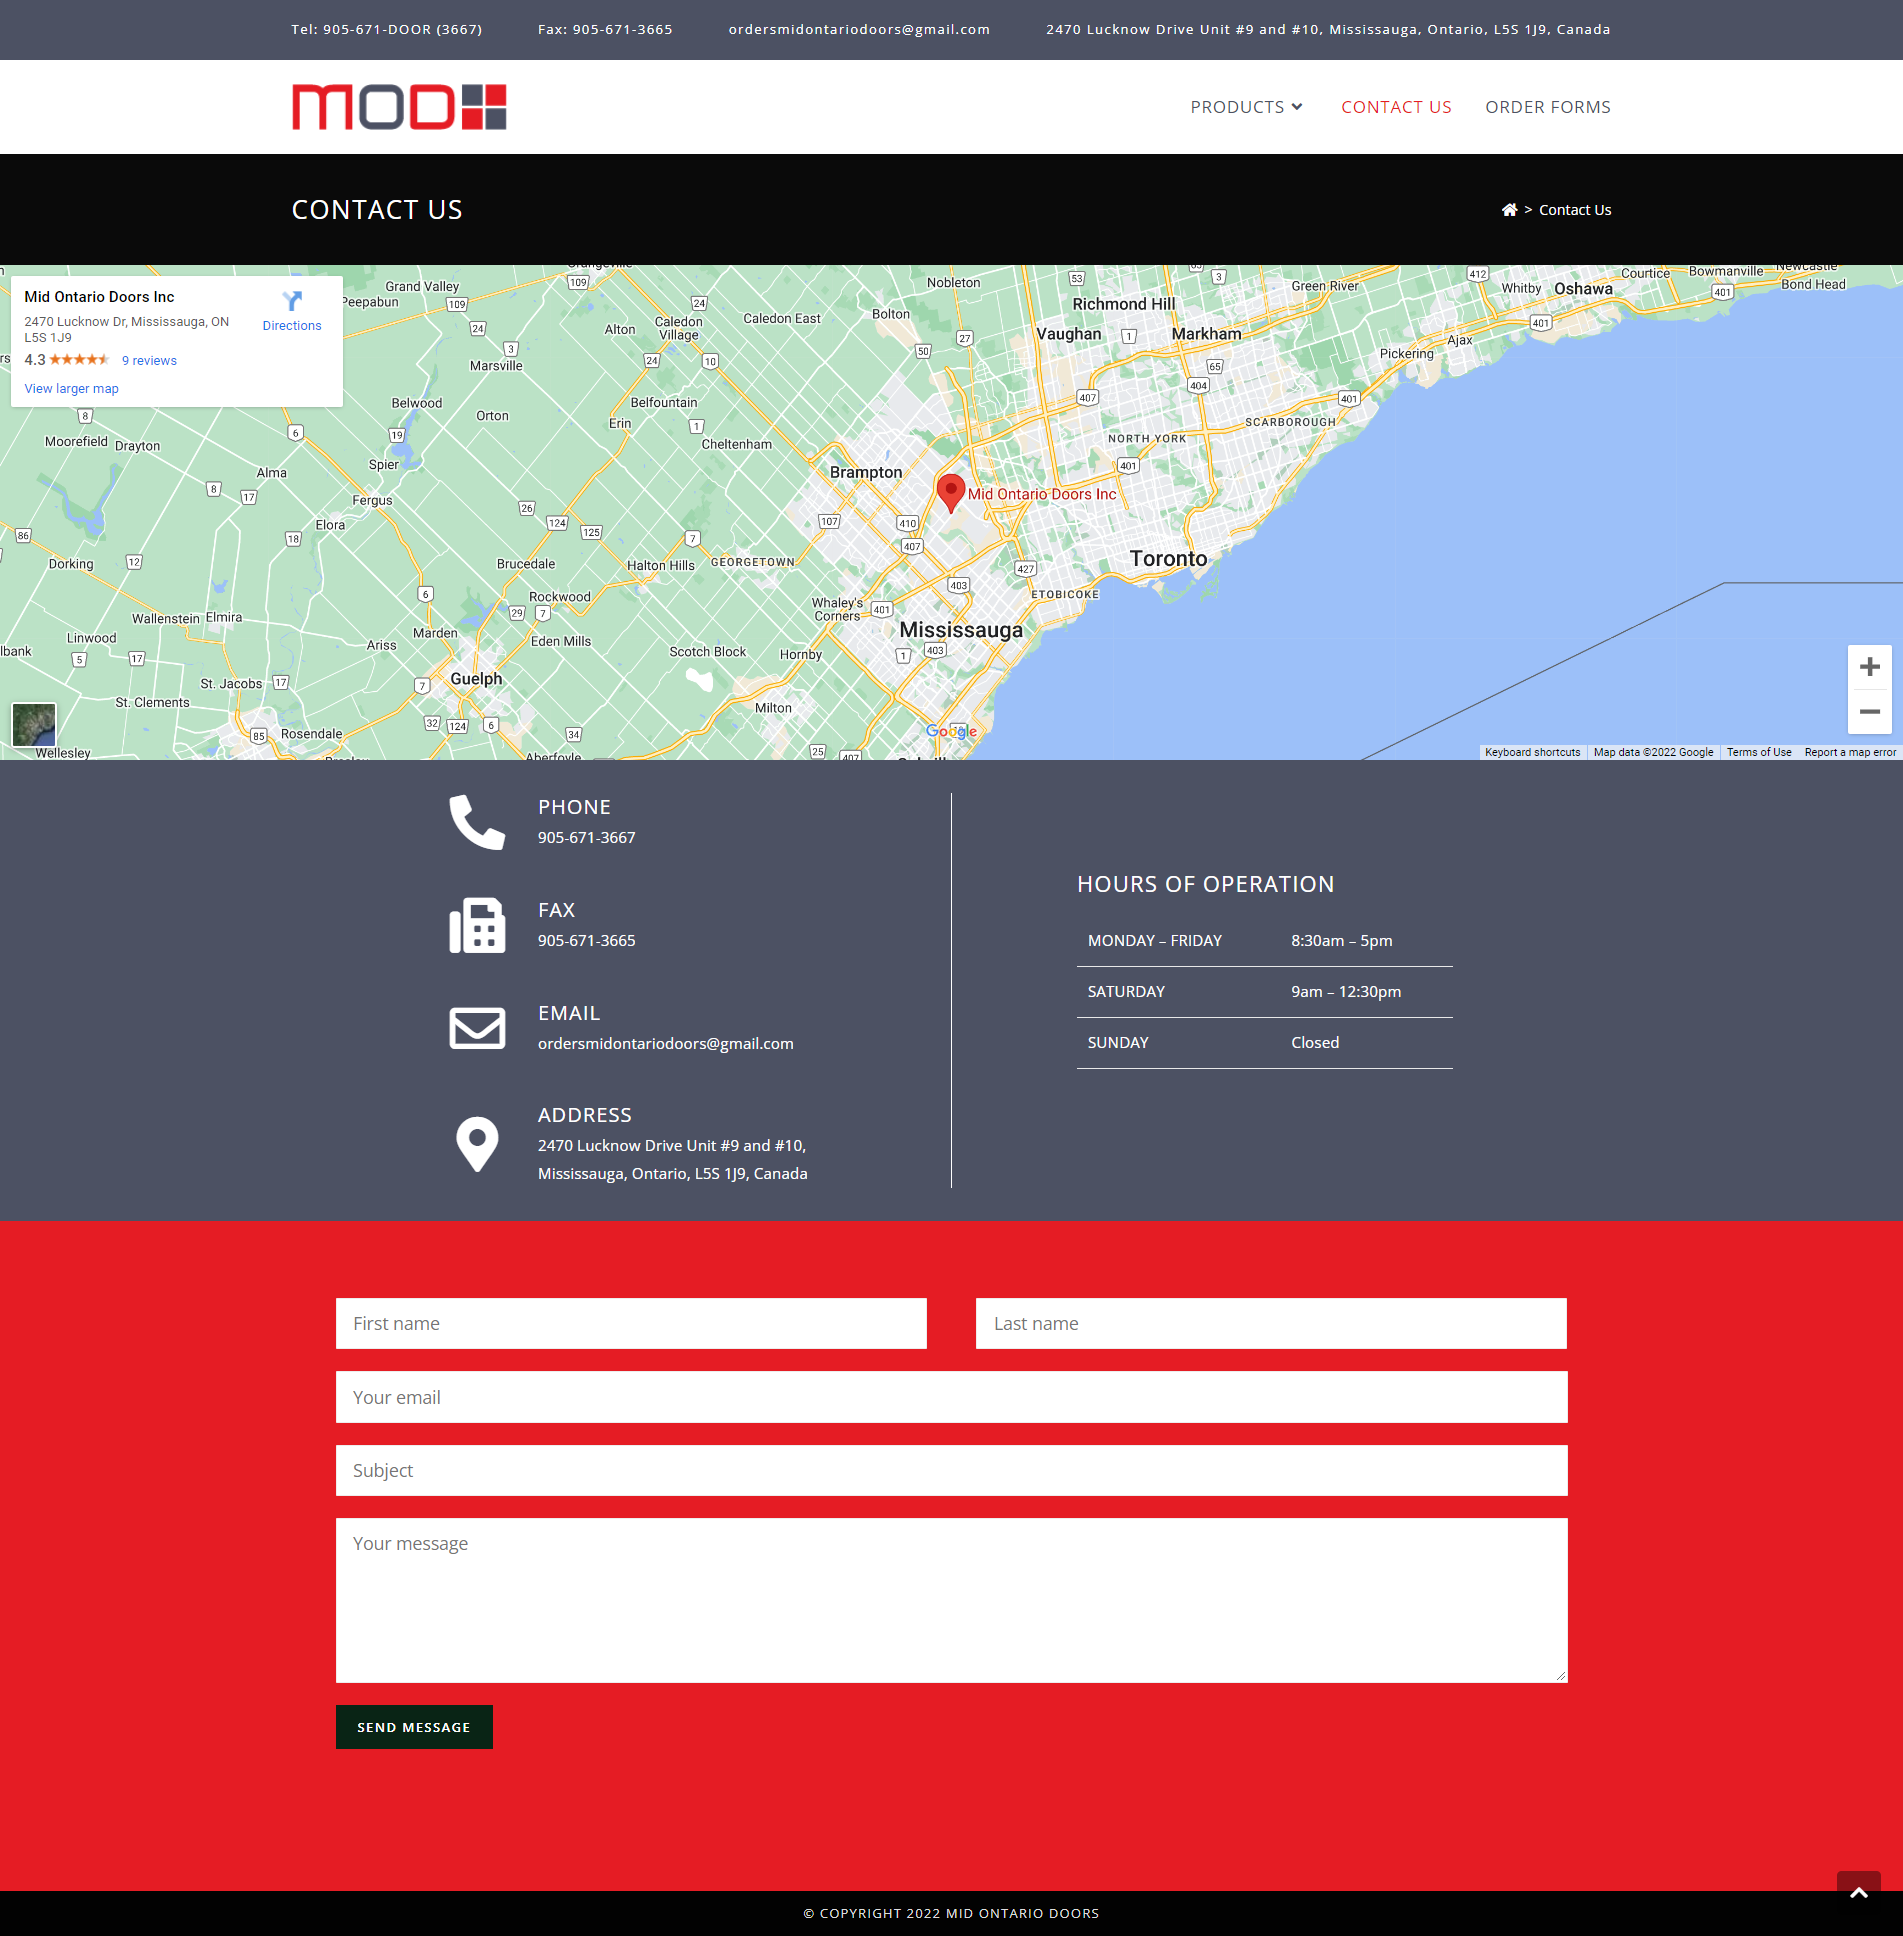
Task: Open the Order Forms menu item
Action: [x=1547, y=107]
